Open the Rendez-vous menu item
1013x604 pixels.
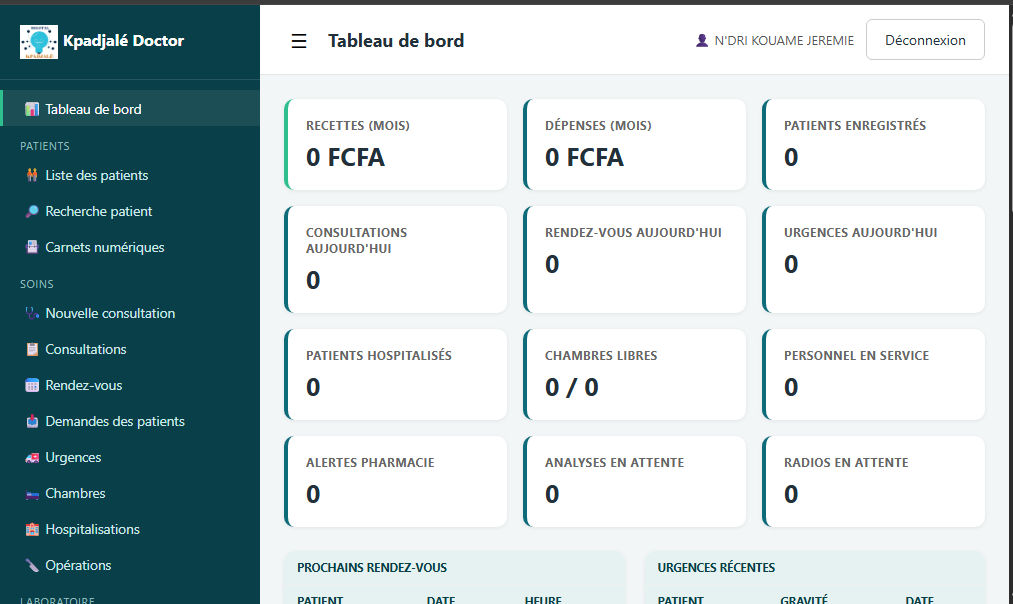(x=130, y=386)
